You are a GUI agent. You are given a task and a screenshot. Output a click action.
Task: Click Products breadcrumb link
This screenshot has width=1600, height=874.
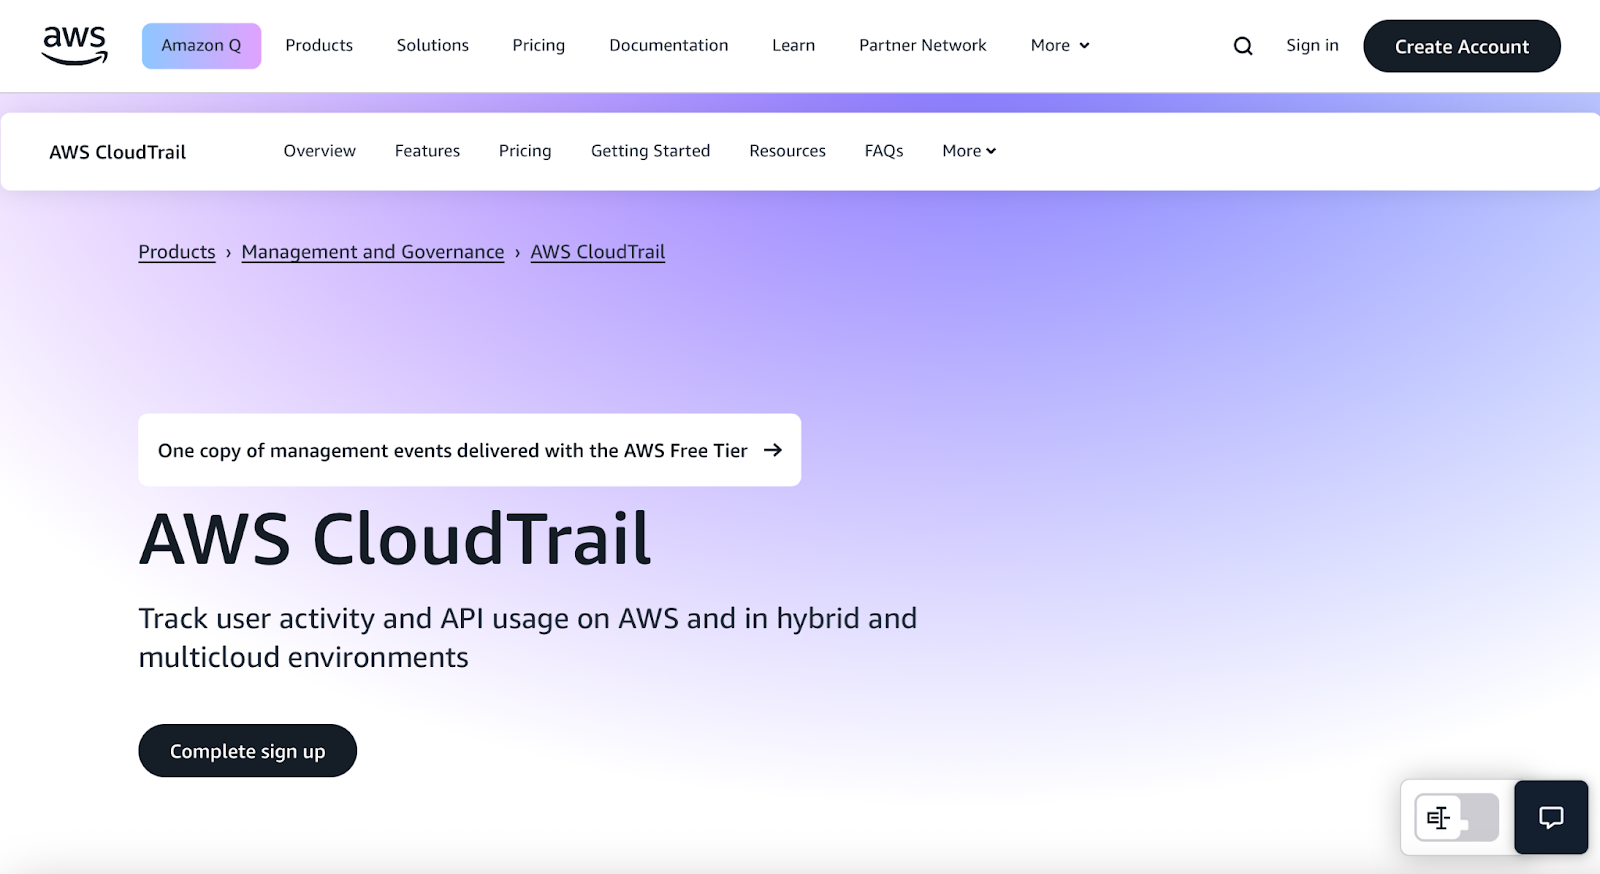[x=177, y=252]
